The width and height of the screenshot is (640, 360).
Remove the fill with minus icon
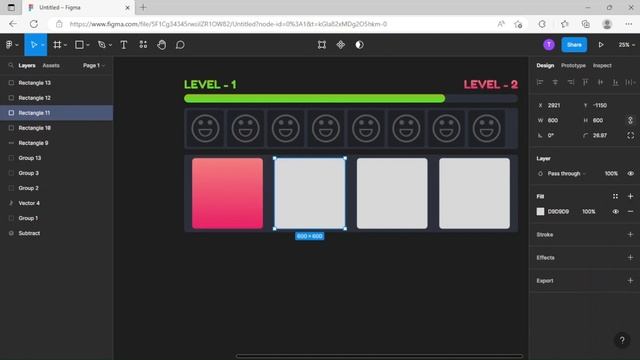(x=631, y=211)
